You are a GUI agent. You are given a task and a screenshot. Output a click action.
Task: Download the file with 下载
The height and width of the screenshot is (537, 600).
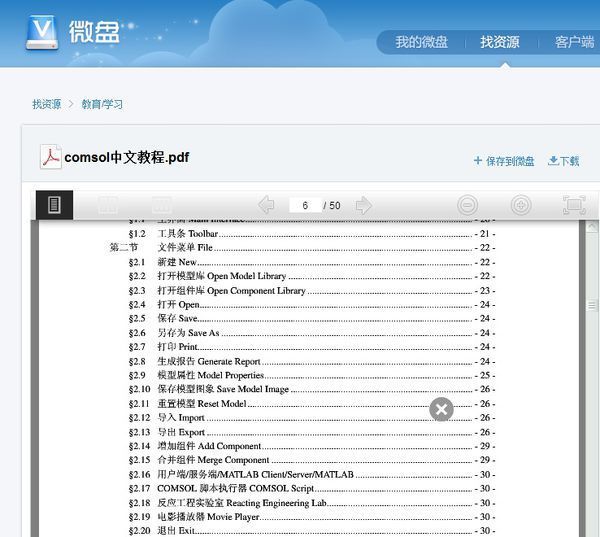click(563, 161)
